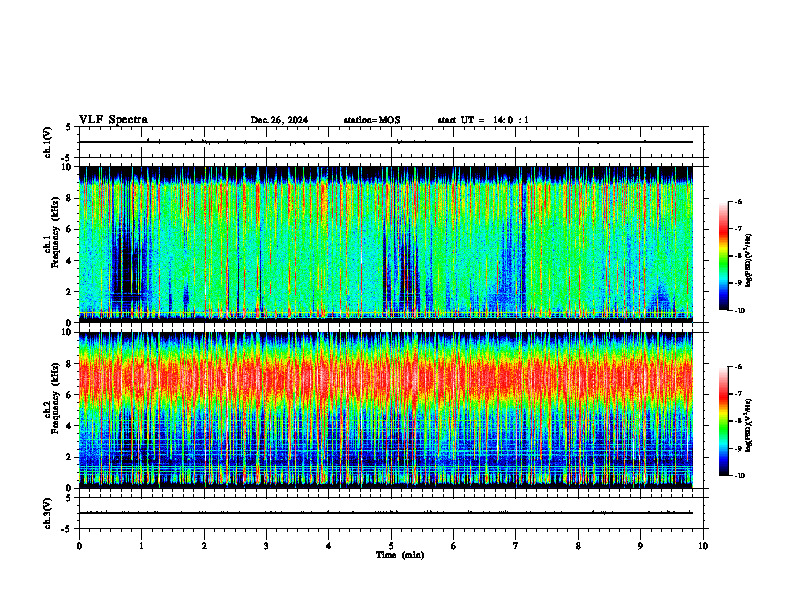Select the date "Dec. 26, 2024" in the header
This screenshot has height=612, width=792.
[x=279, y=120]
